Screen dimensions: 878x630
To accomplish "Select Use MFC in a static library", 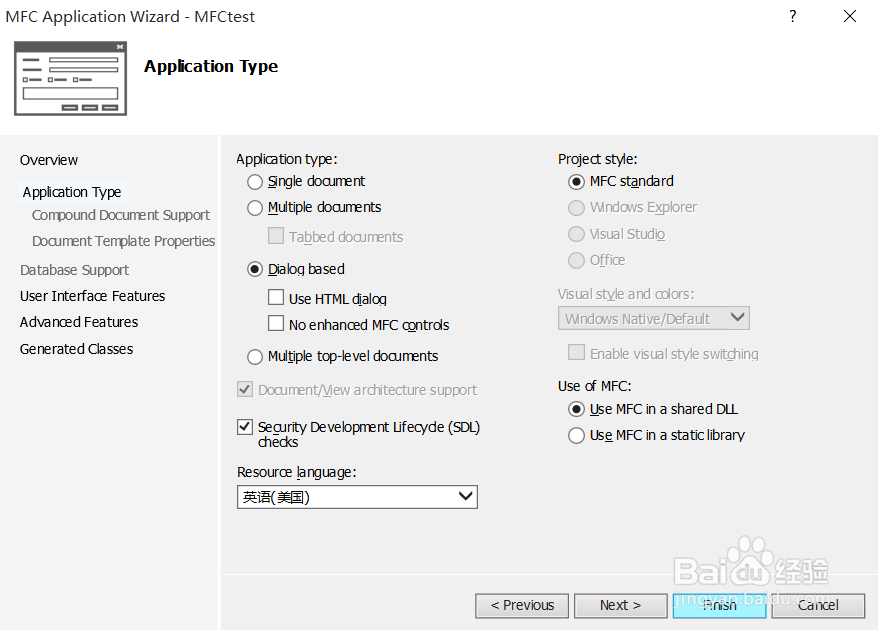I will (576, 436).
